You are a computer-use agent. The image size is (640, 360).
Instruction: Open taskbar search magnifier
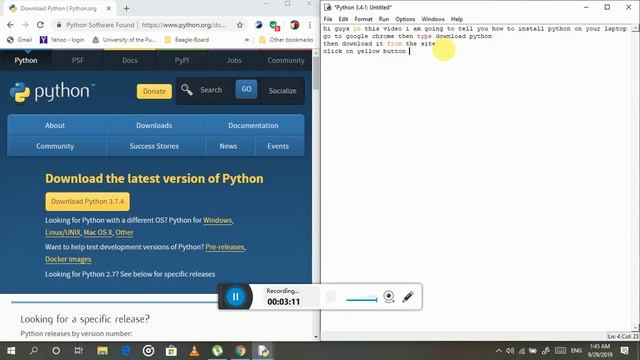coord(34,351)
